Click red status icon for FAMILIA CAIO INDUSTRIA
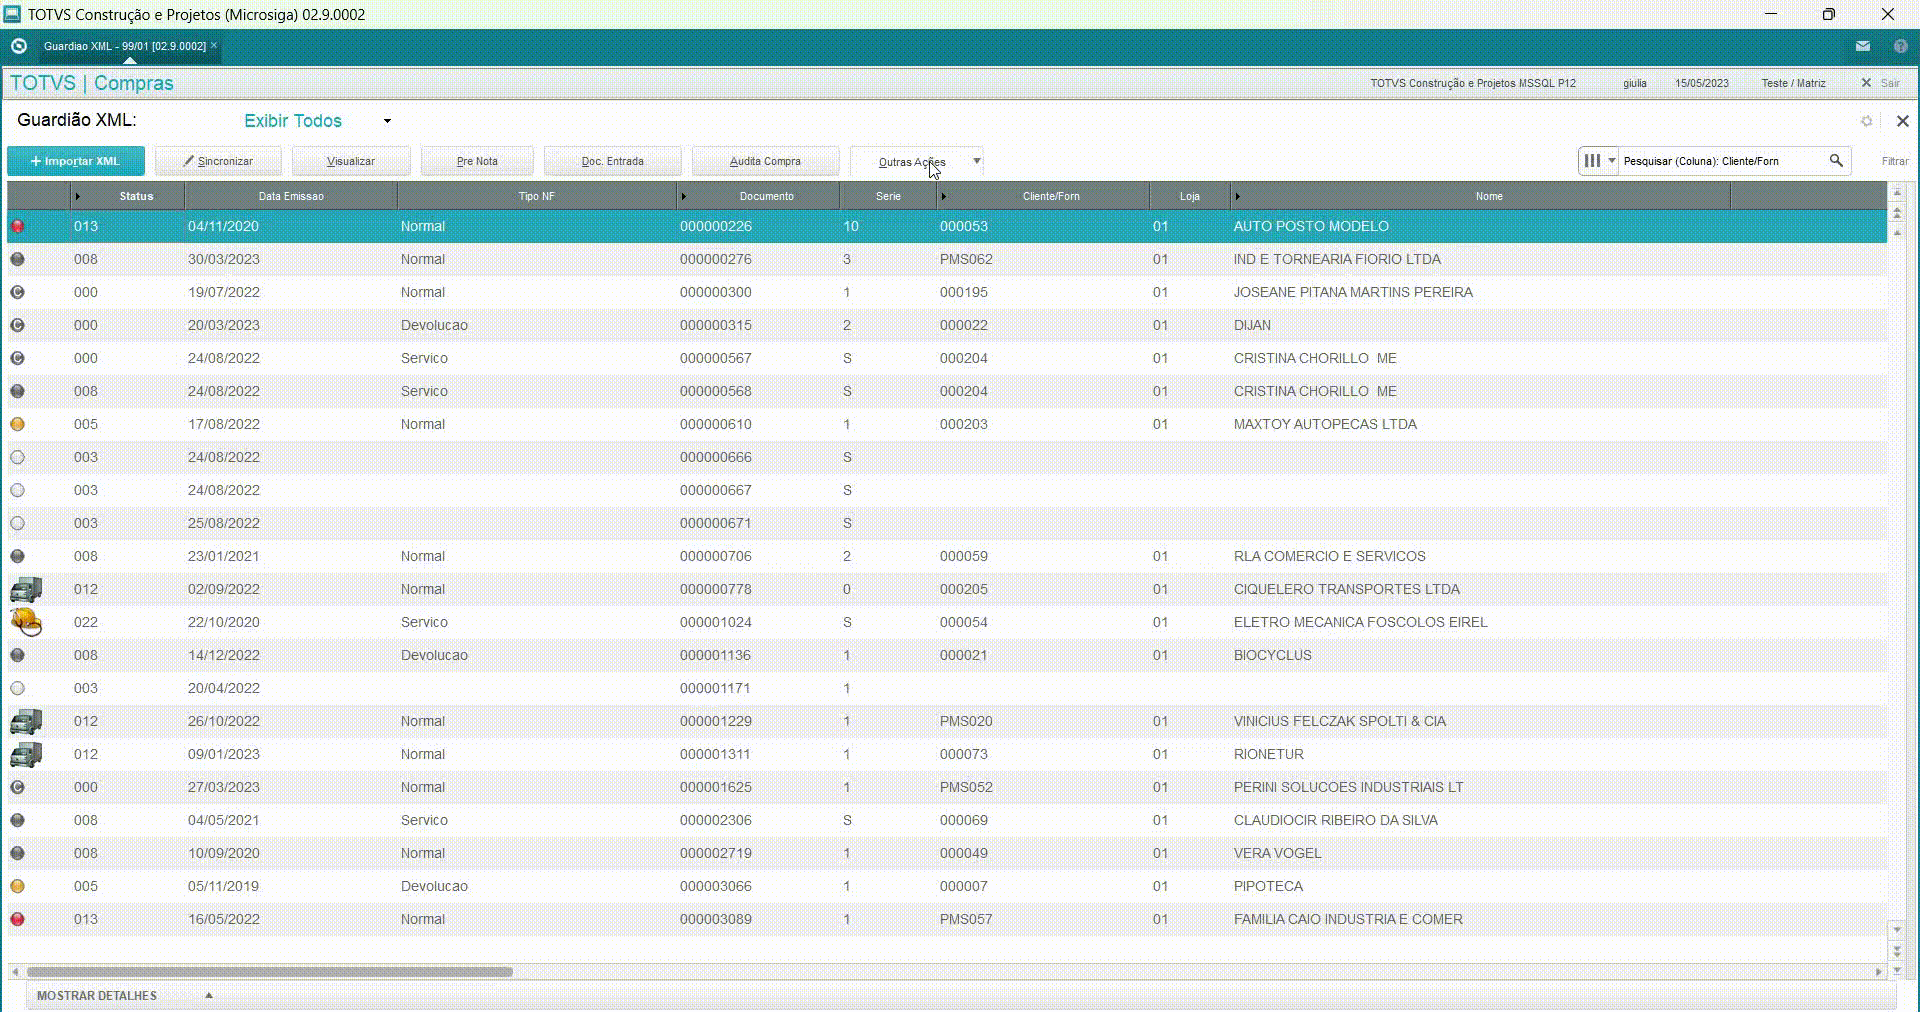Screen dimensions: 1920x1012 tap(17, 919)
